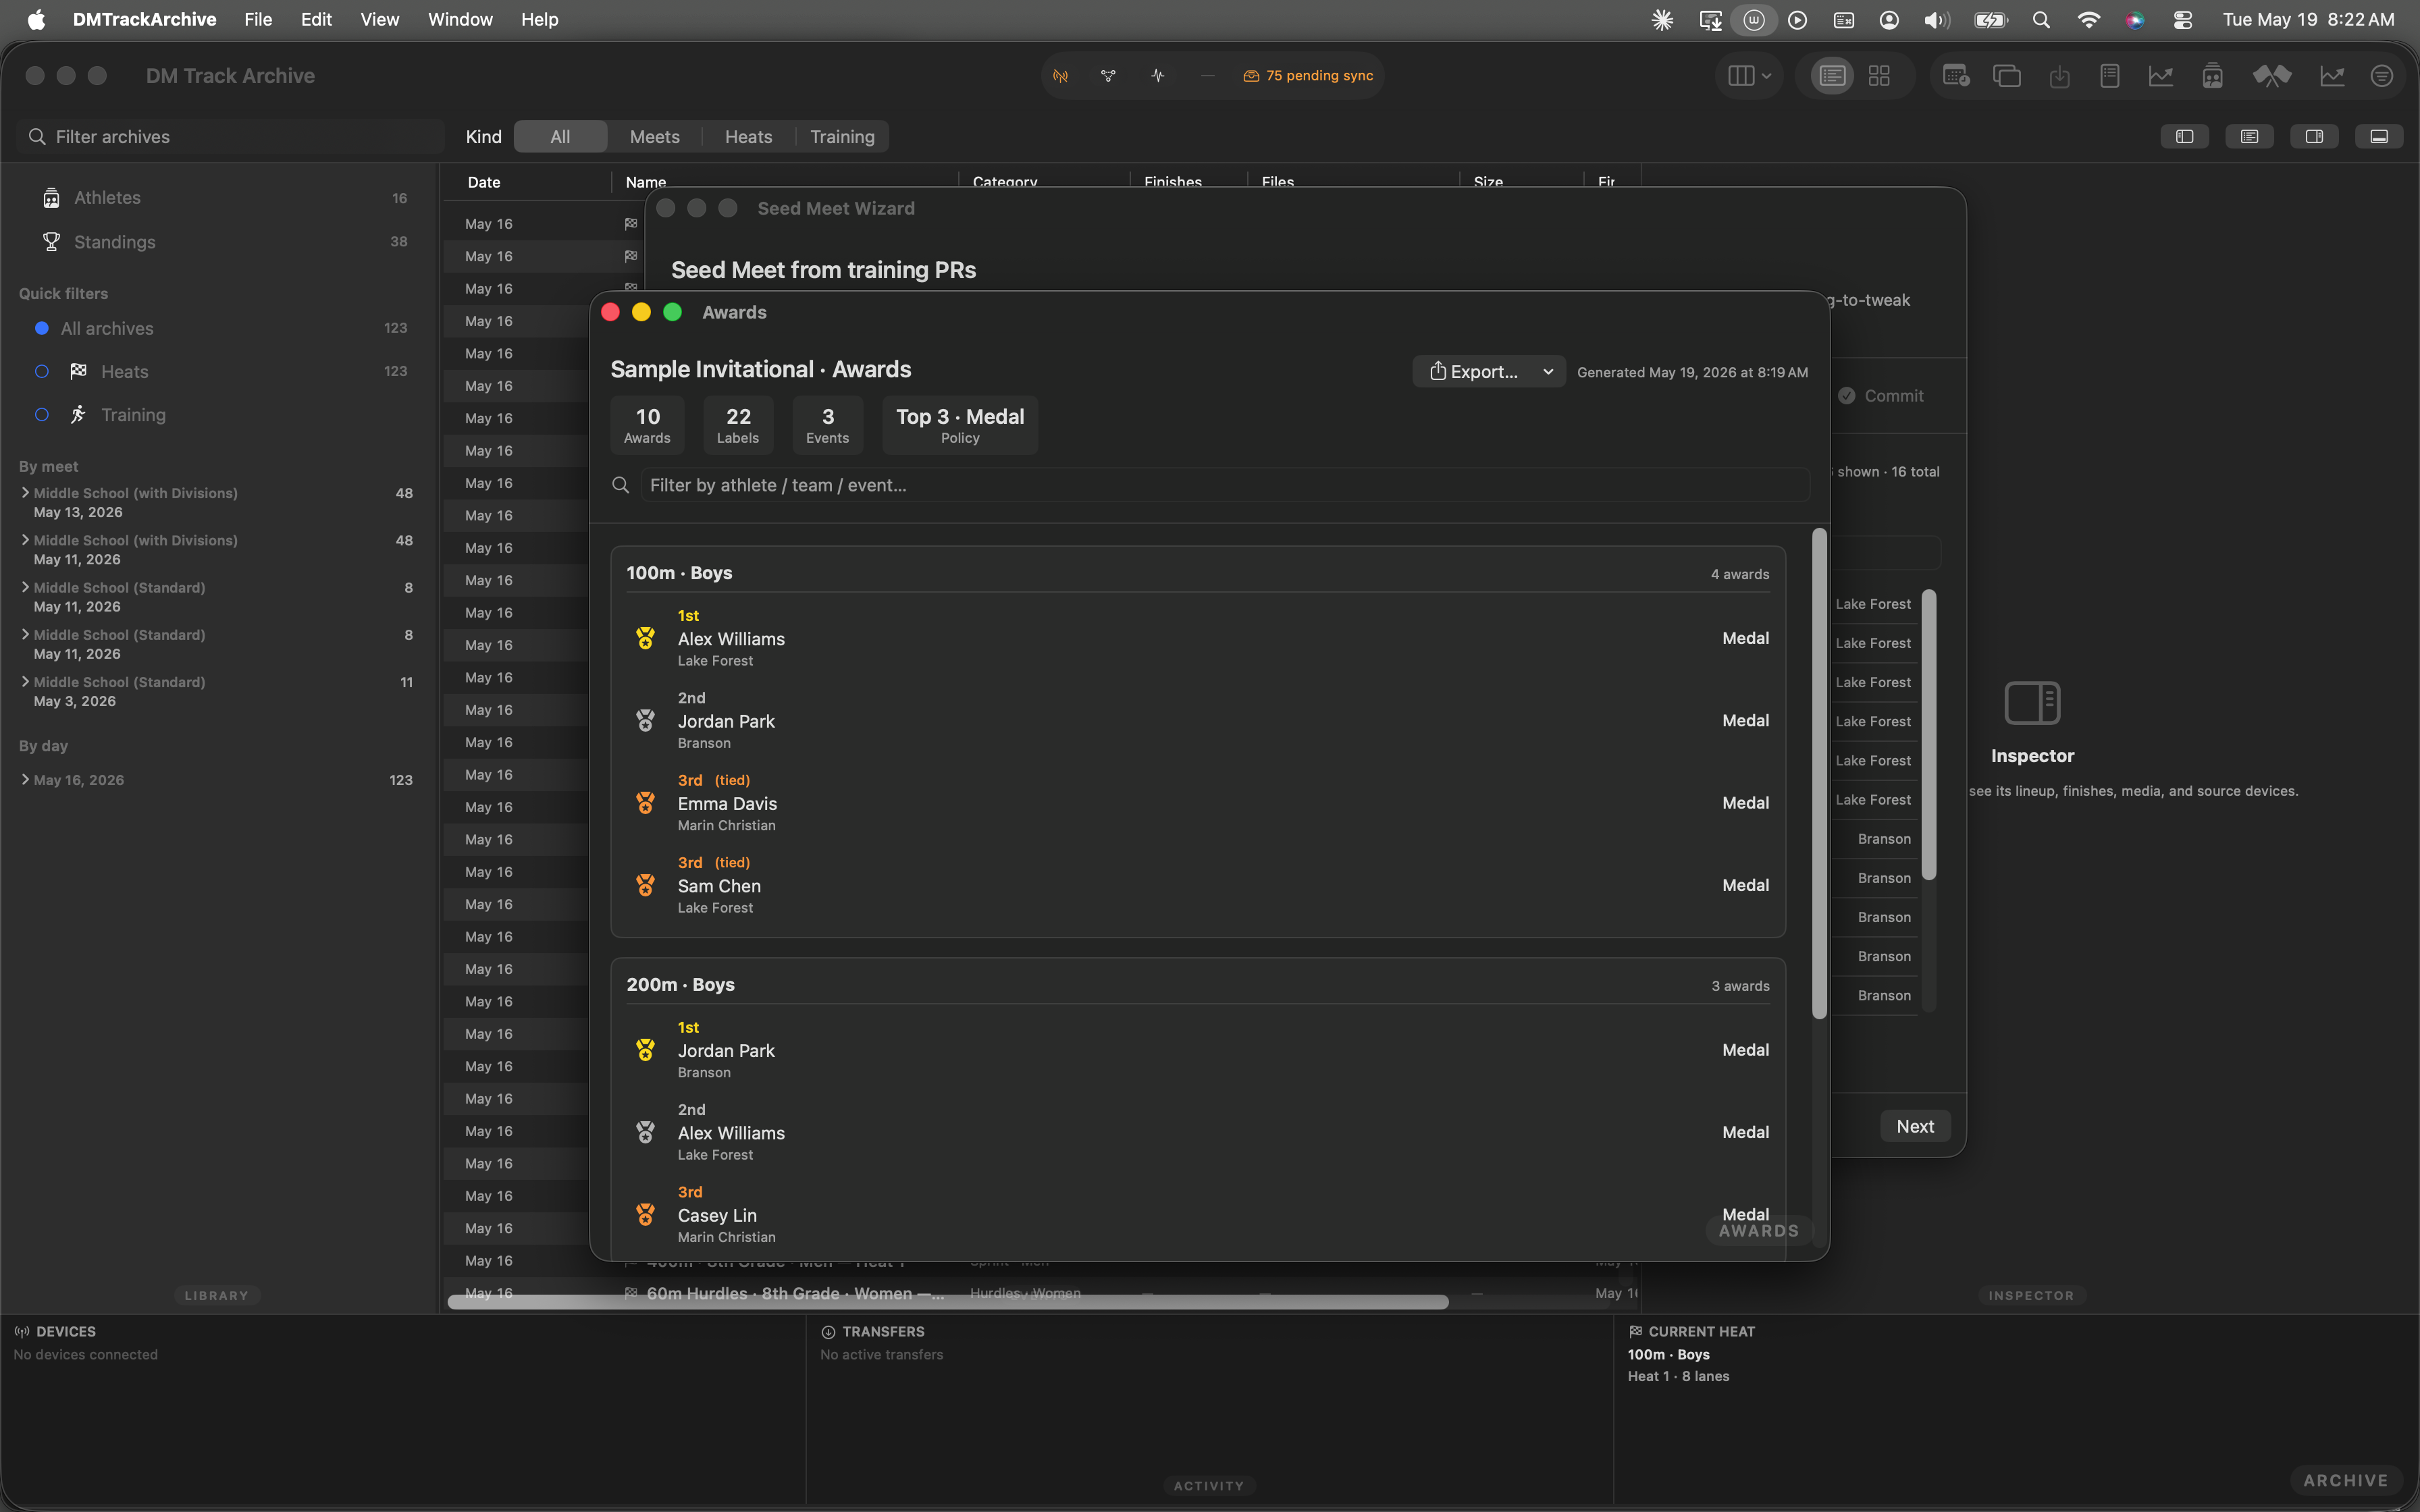
Task: Click Casey Lin bronze medal icon
Action: (x=645, y=1214)
